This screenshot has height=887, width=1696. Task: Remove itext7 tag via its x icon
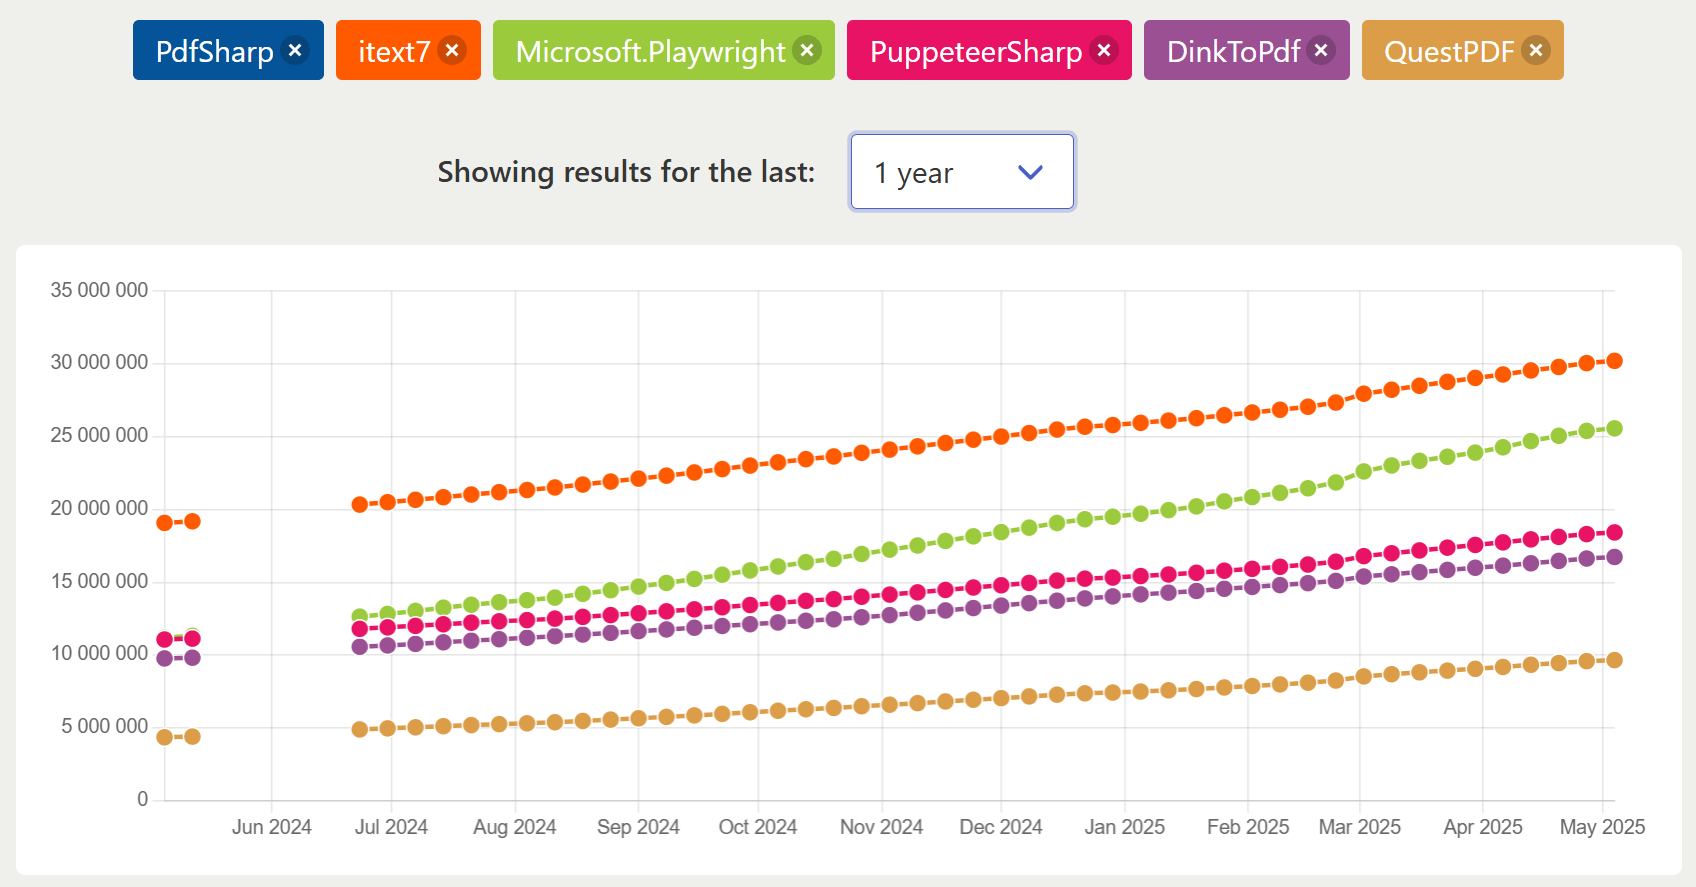452,50
